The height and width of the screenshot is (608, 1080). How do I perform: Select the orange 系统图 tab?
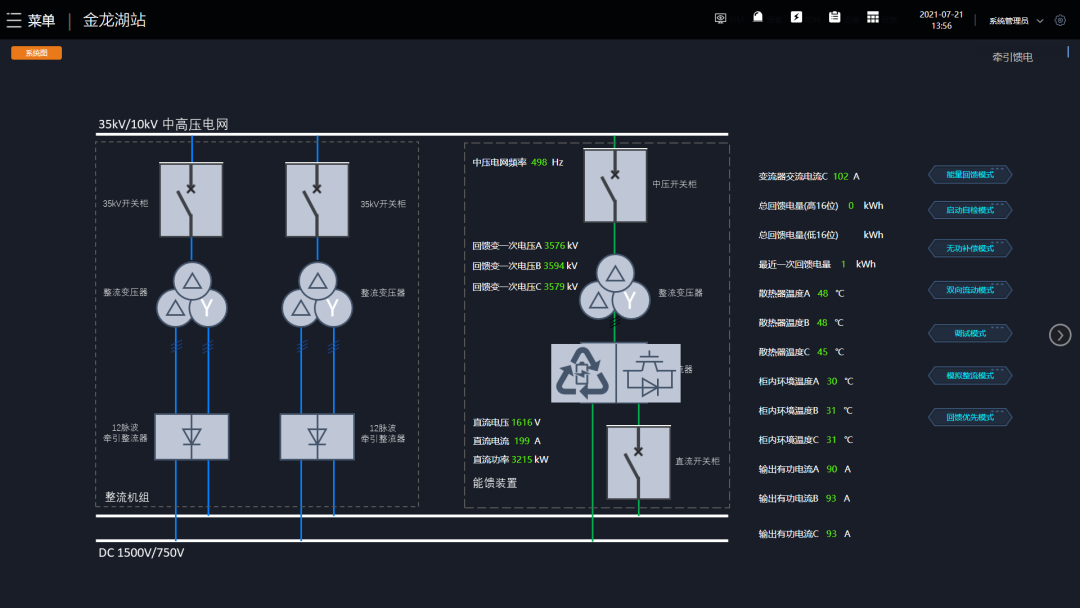click(x=36, y=53)
